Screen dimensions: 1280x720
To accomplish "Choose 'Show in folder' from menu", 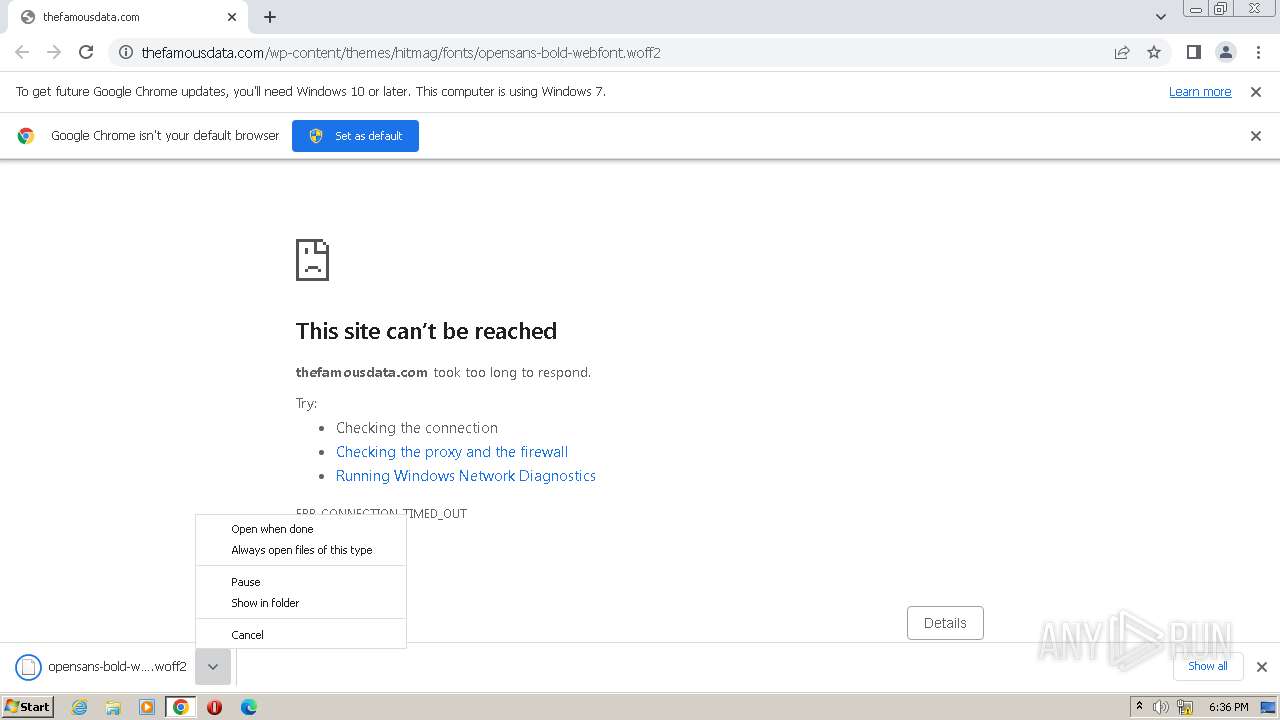I will [x=265, y=603].
